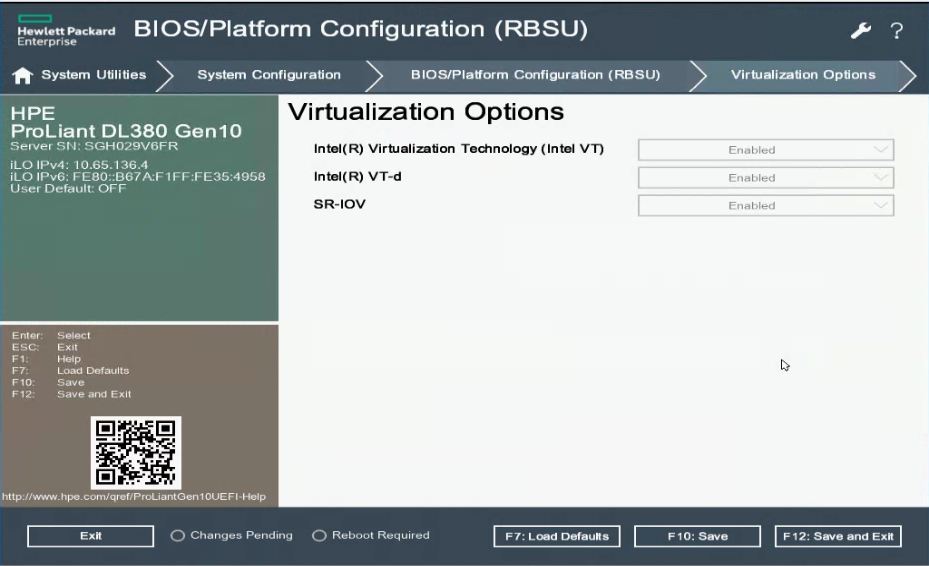929x566 pixels.
Task: Click the iLO IPv6 address text
Action: (x=137, y=177)
